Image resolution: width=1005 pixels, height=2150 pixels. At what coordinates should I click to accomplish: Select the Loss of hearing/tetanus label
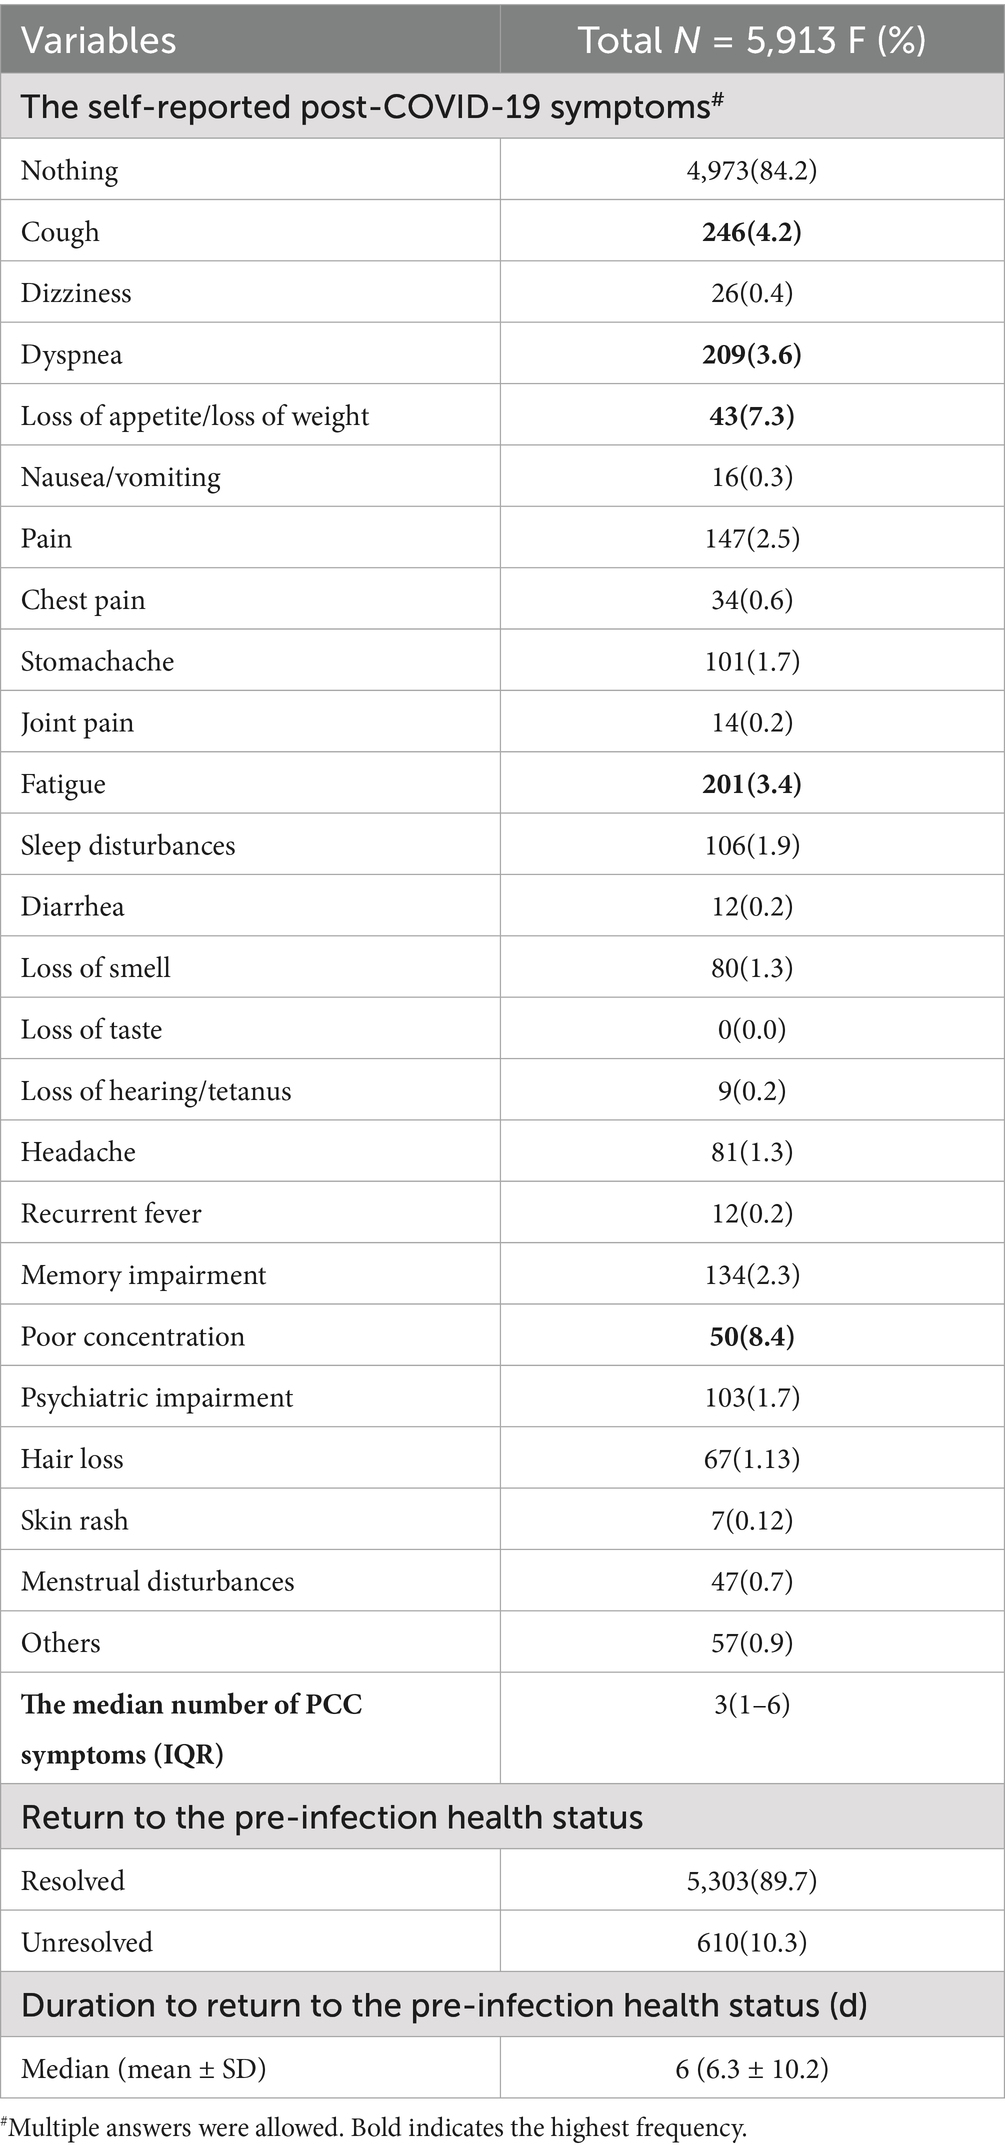tap(156, 1091)
